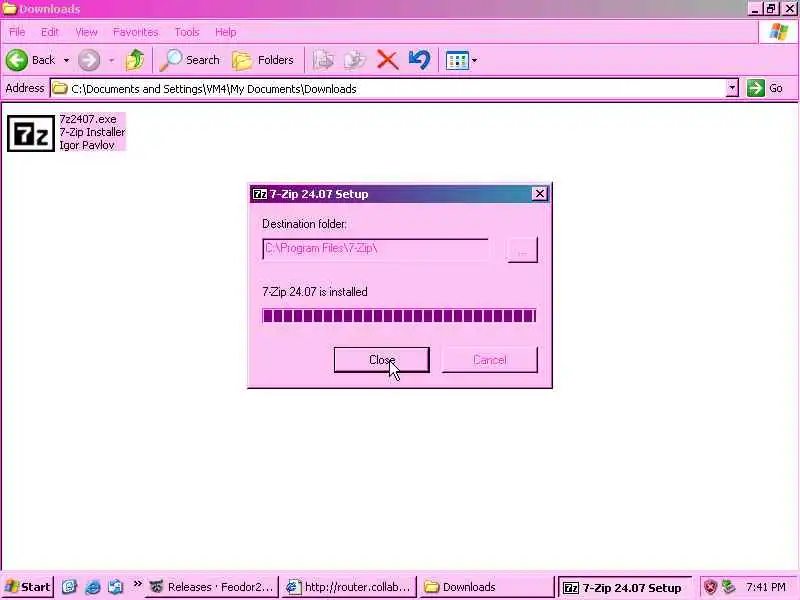Click the browse "..." button beside destination folder
The image size is (800, 600).
[x=522, y=250]
